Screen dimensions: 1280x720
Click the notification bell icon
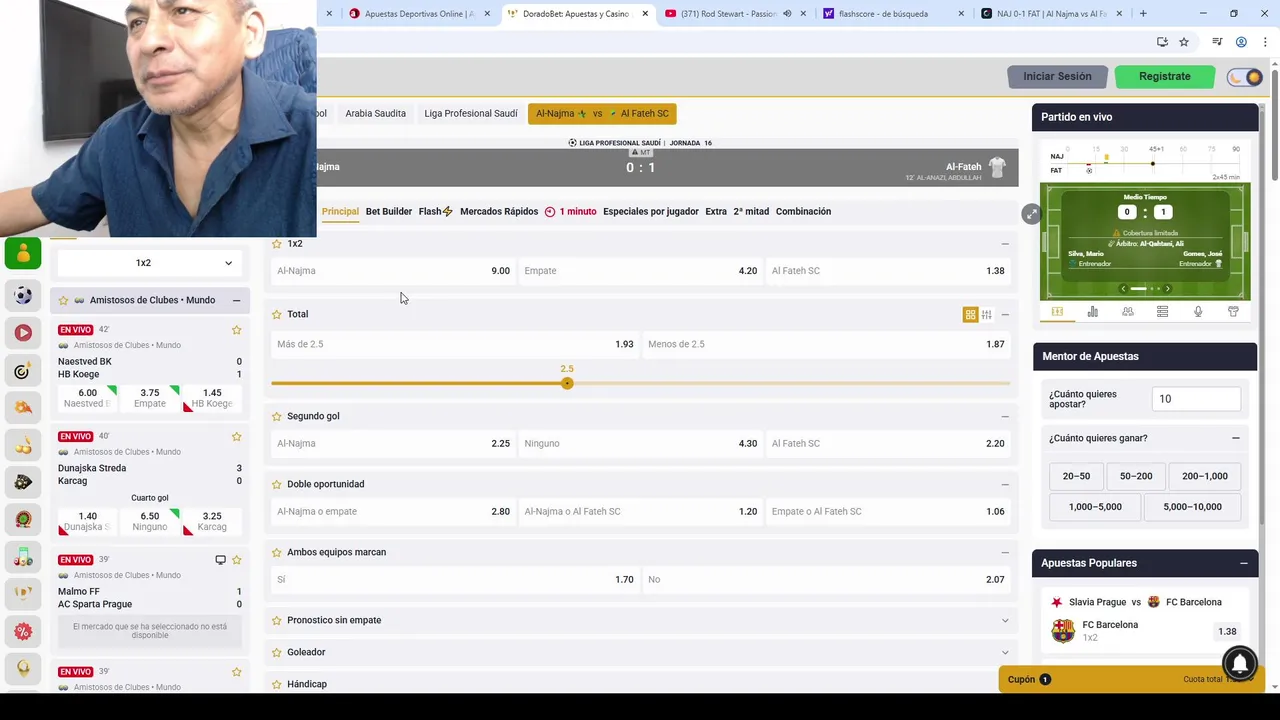pyautogui.click(x=1240, y=663)
